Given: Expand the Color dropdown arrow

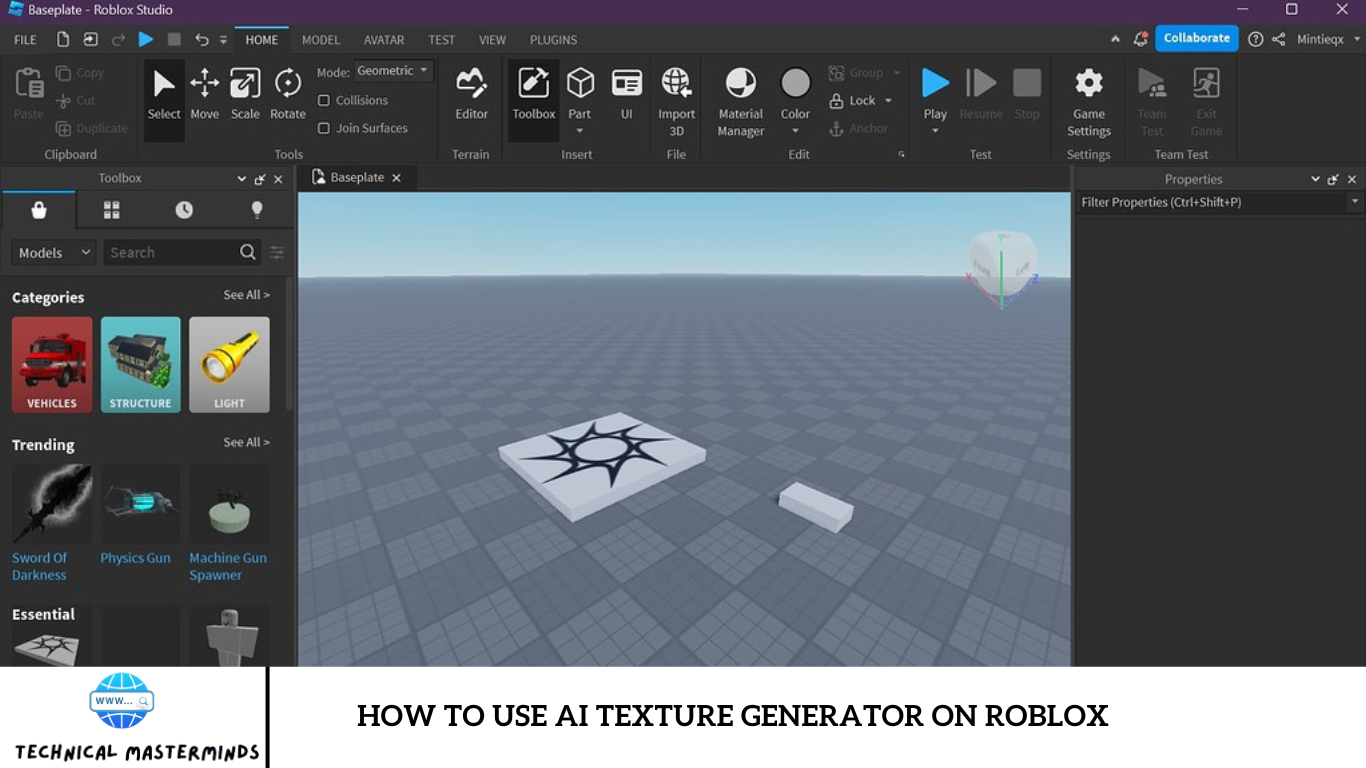Looking at the screenshot, I should [x=795, y=131].
